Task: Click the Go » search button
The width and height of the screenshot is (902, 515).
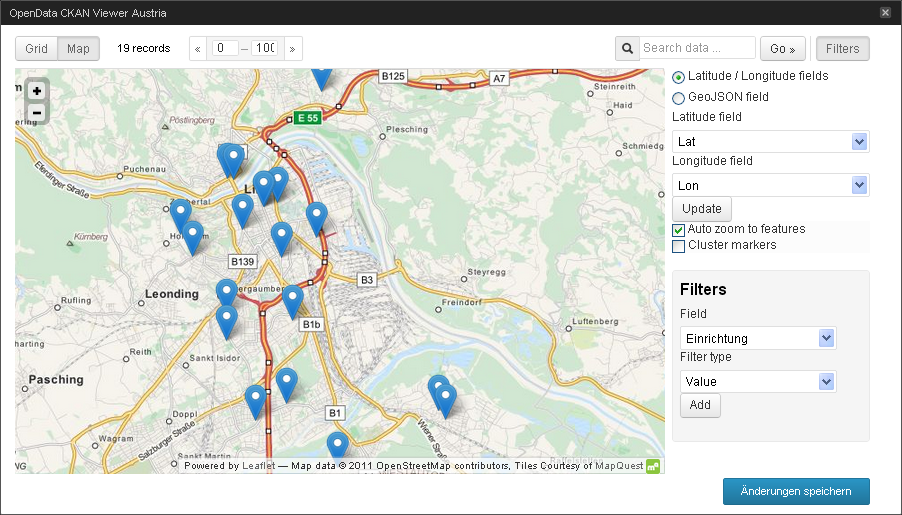Action: (782, 49)
